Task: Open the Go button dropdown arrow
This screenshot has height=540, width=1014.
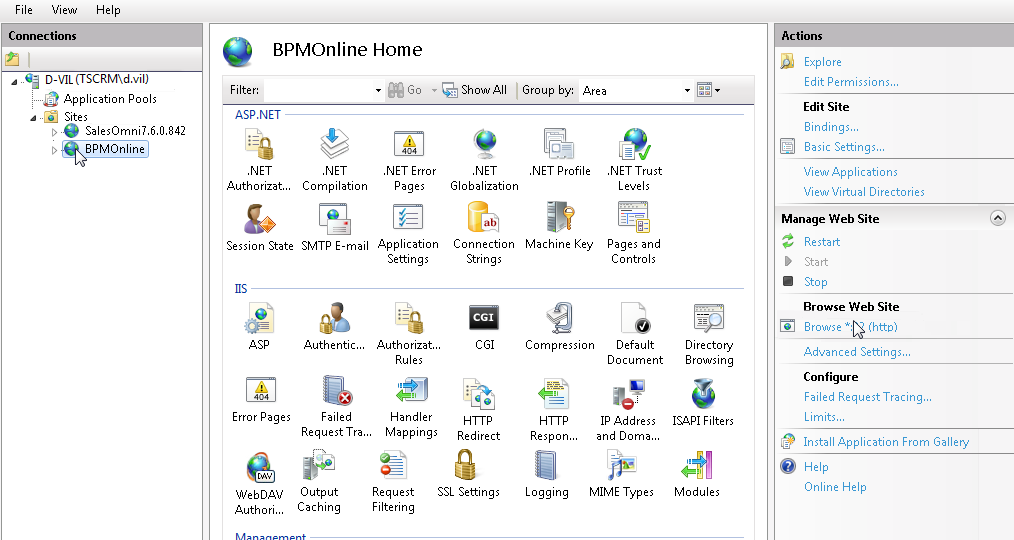Action: (x=434, y=91)
